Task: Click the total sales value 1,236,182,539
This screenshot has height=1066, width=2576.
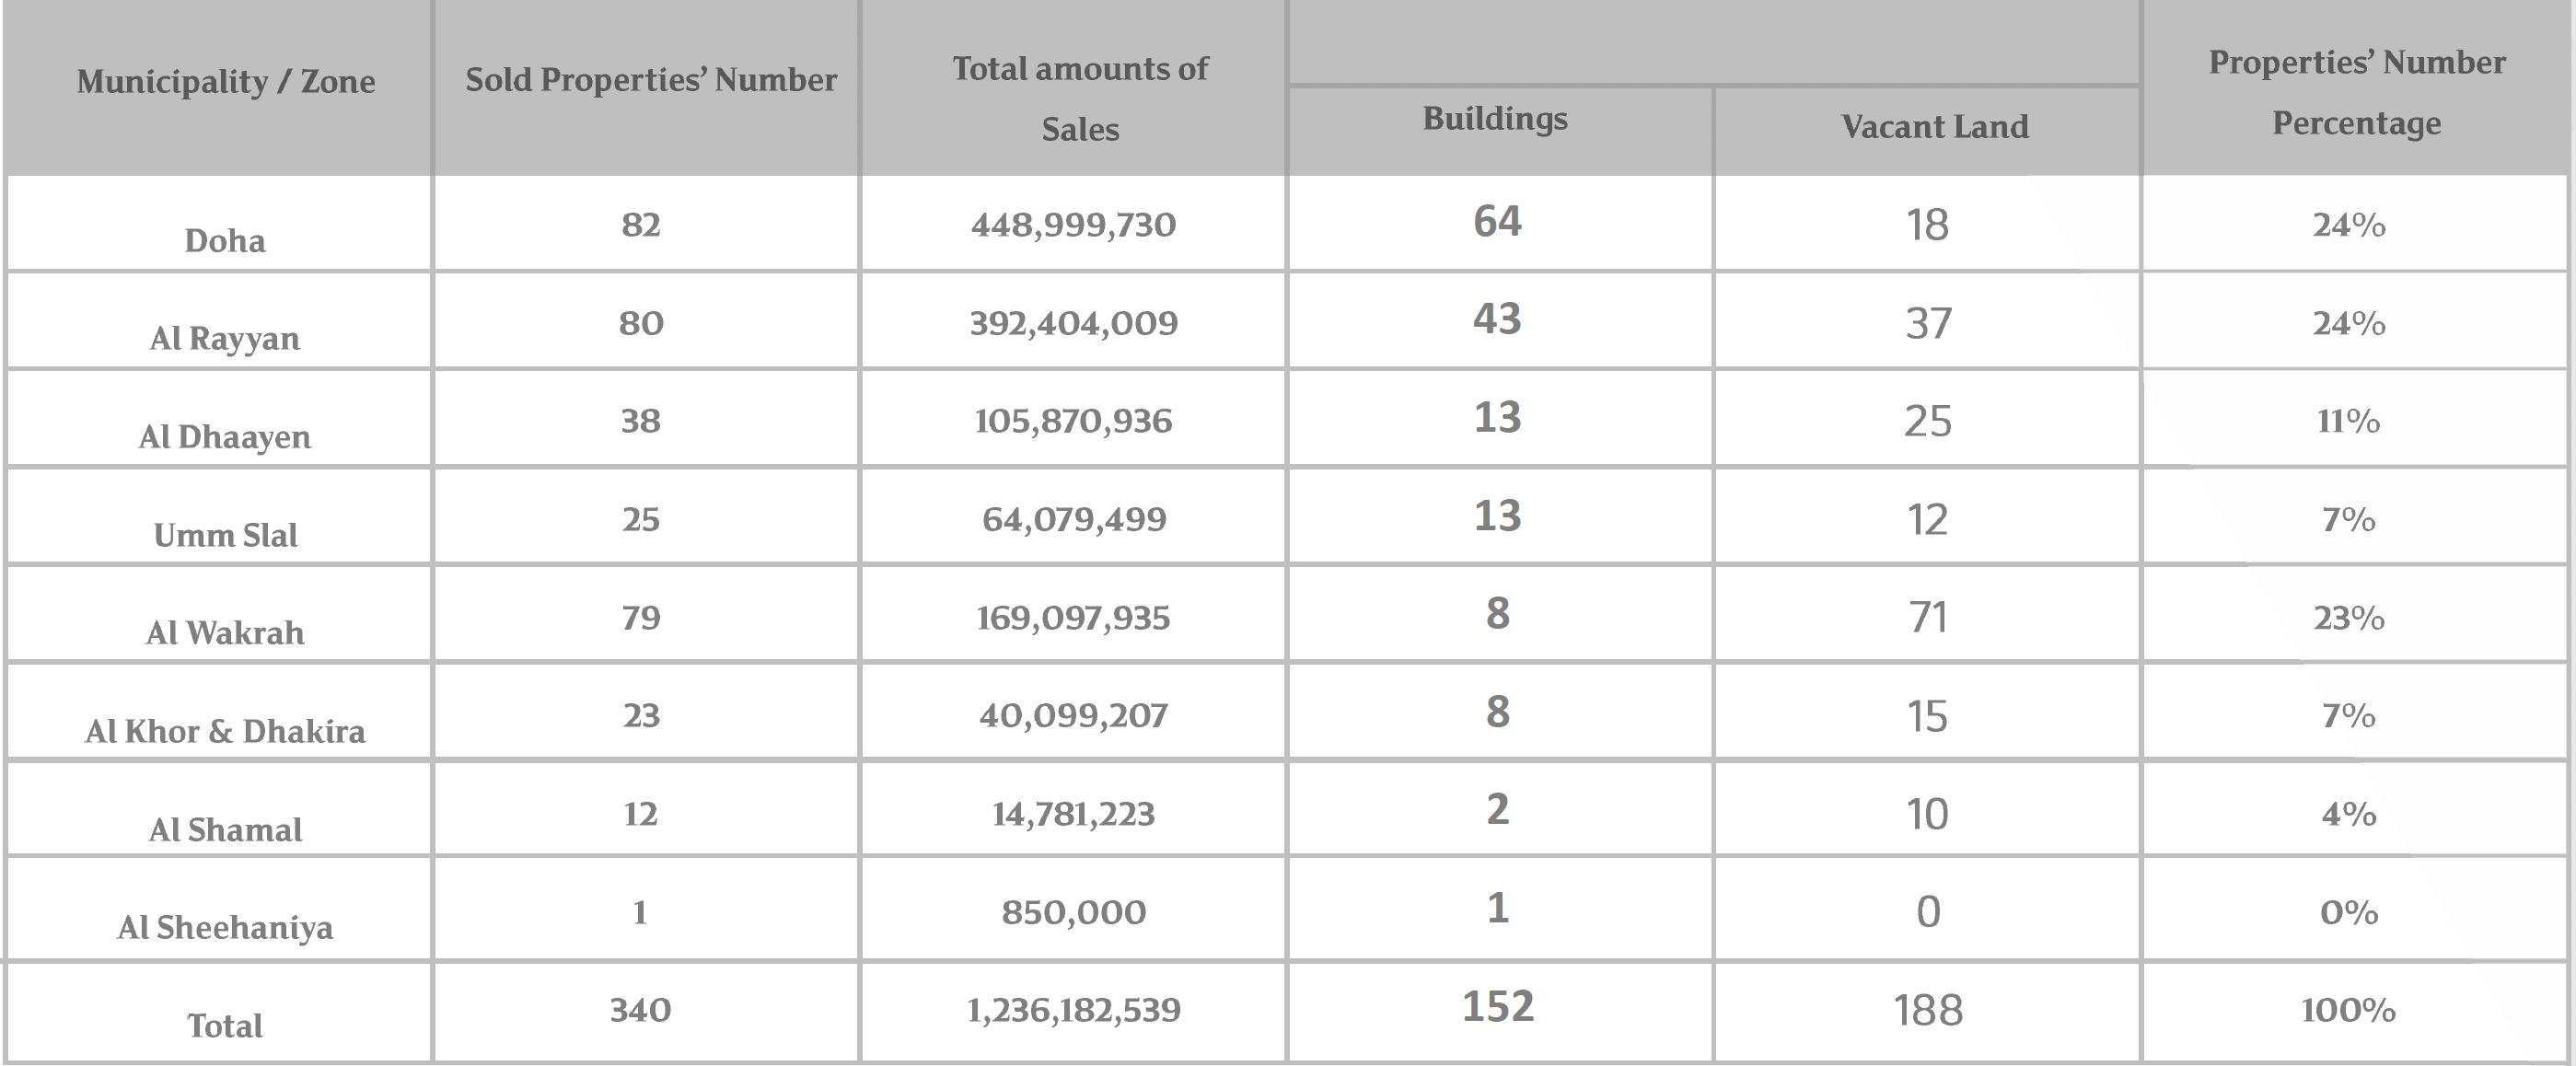Action: tap(1073, 1010)
